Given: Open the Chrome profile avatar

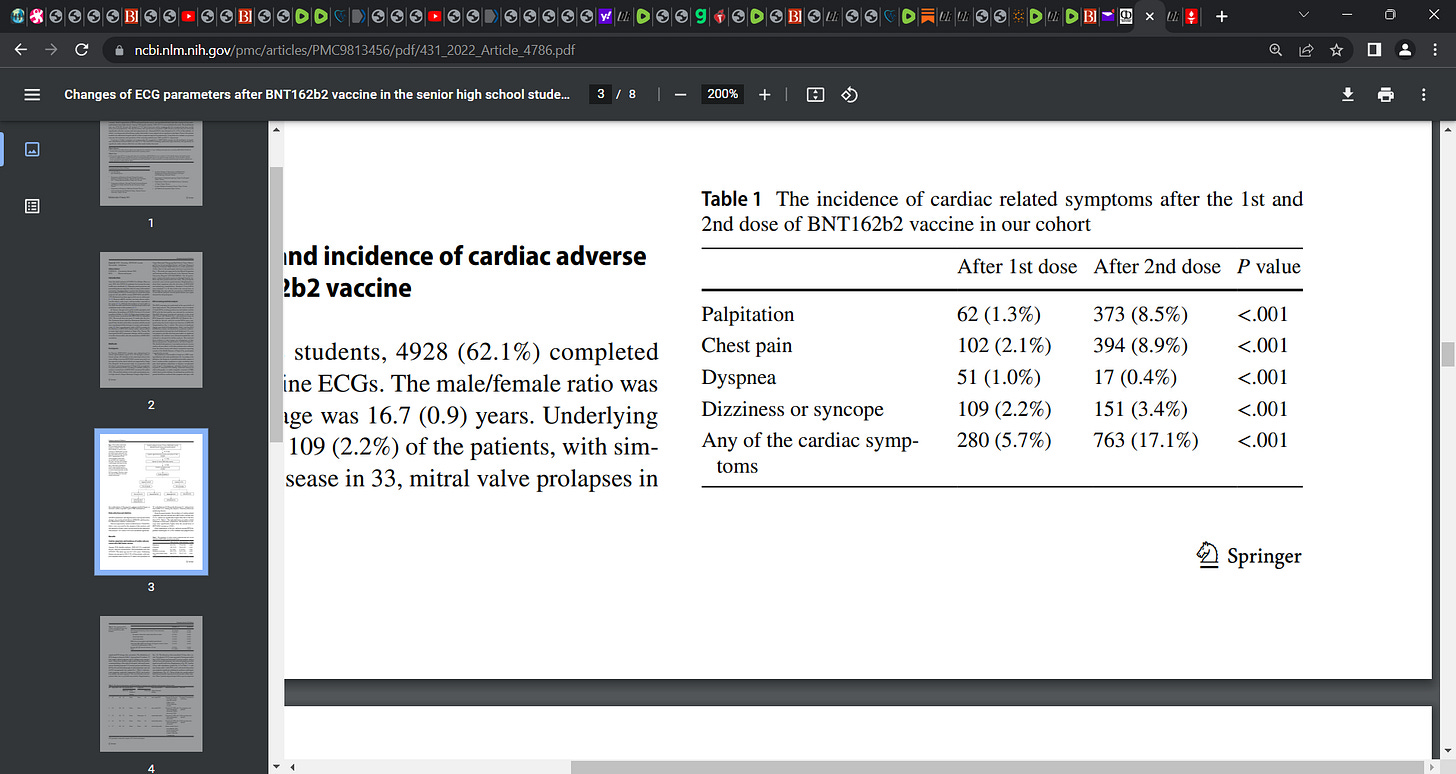Looking at the screenshot, I should click(x=1404, y=50).
